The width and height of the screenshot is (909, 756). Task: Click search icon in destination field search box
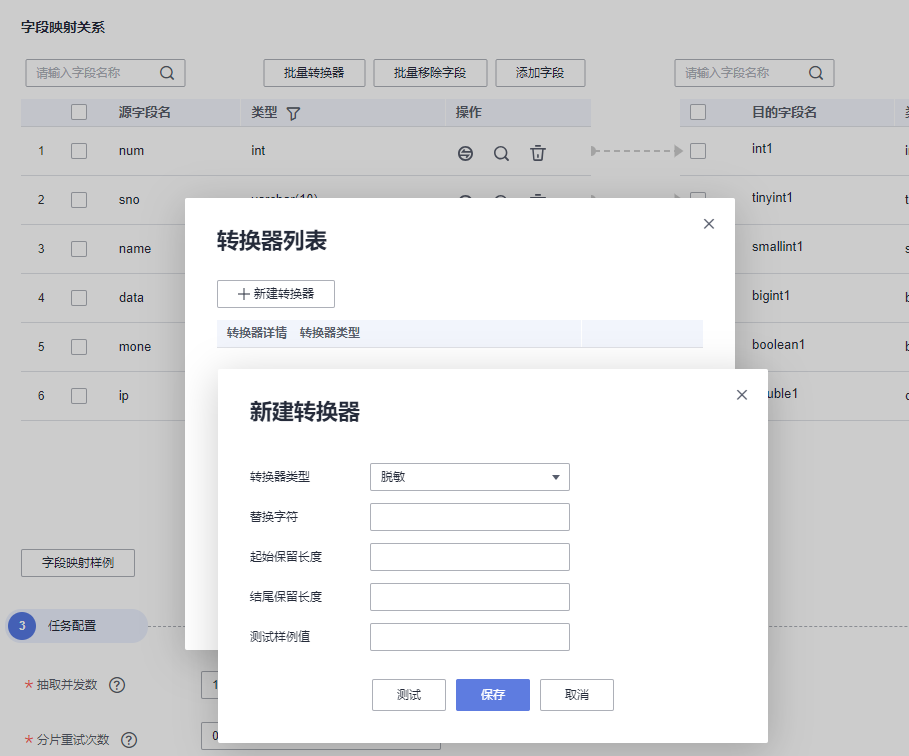(815, 73)
